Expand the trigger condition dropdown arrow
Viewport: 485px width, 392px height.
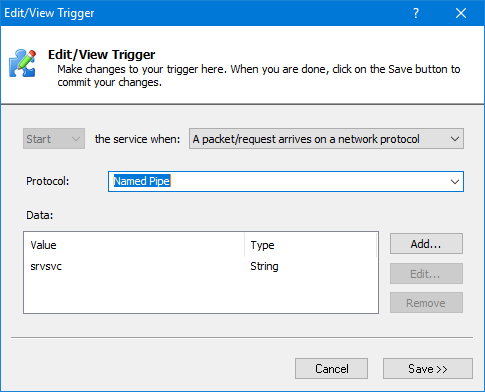pyautogui.click(x=455, y=139)
